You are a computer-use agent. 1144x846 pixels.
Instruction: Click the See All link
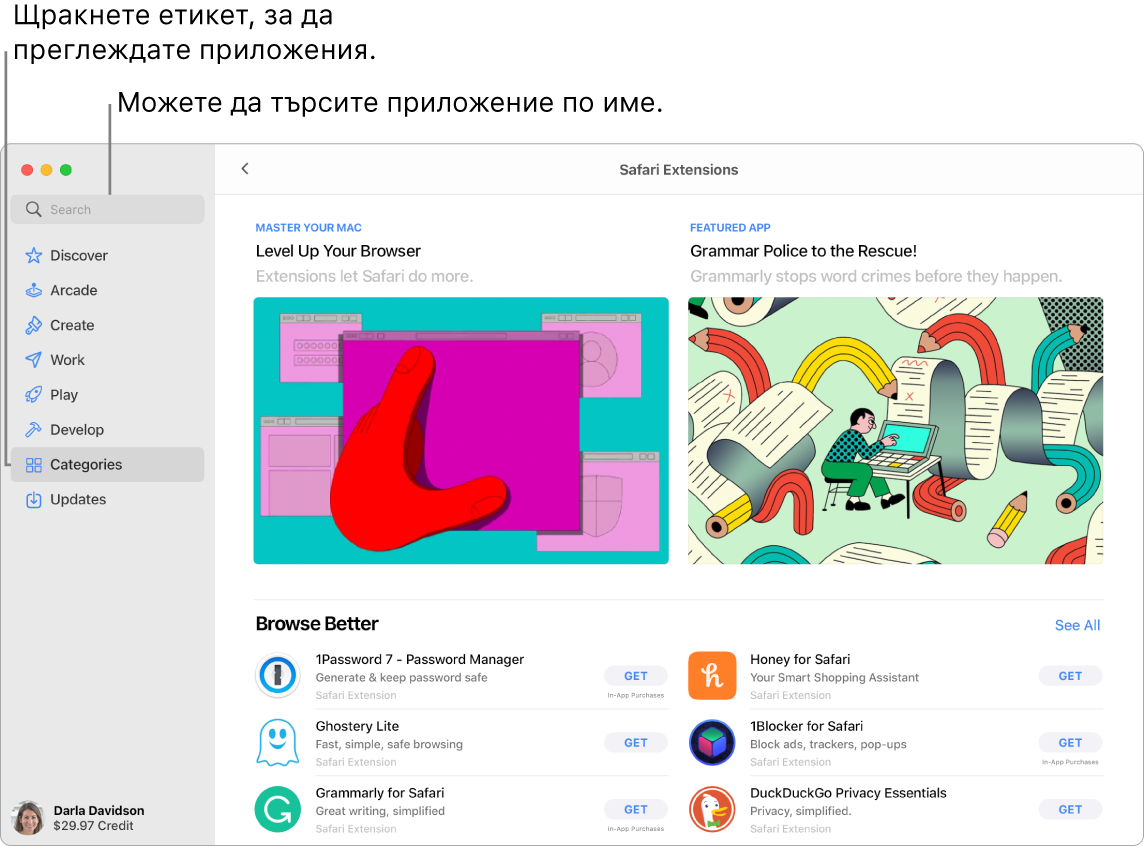click(x=1077, y=624)
